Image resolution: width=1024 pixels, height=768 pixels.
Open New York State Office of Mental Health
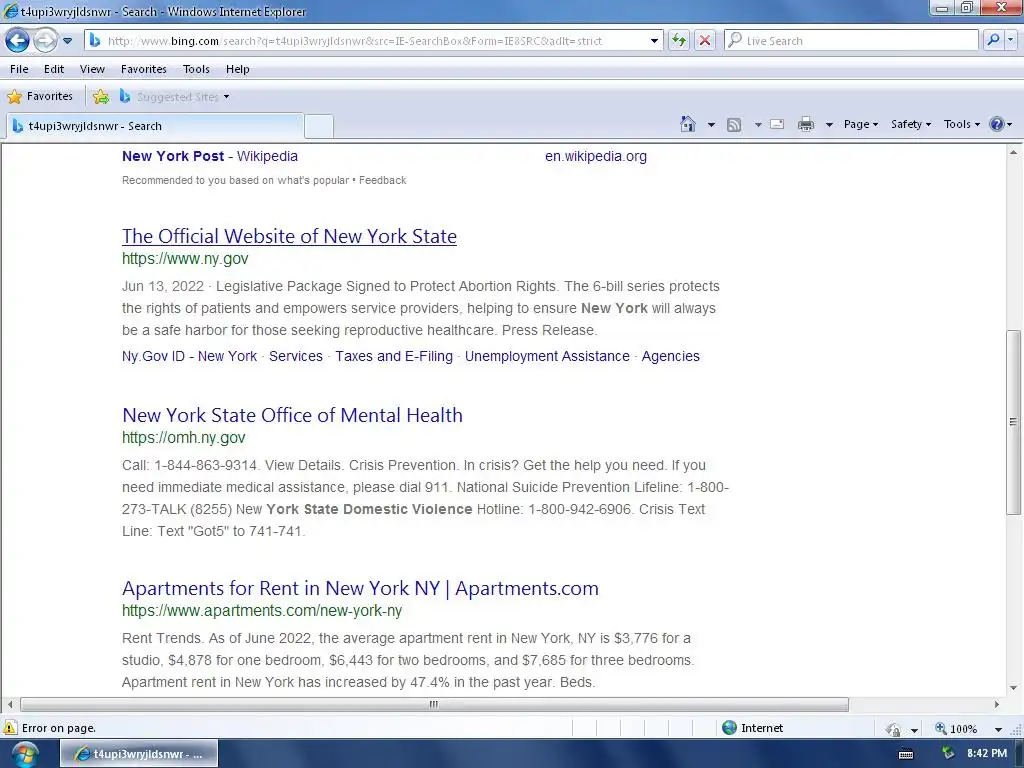293,415
